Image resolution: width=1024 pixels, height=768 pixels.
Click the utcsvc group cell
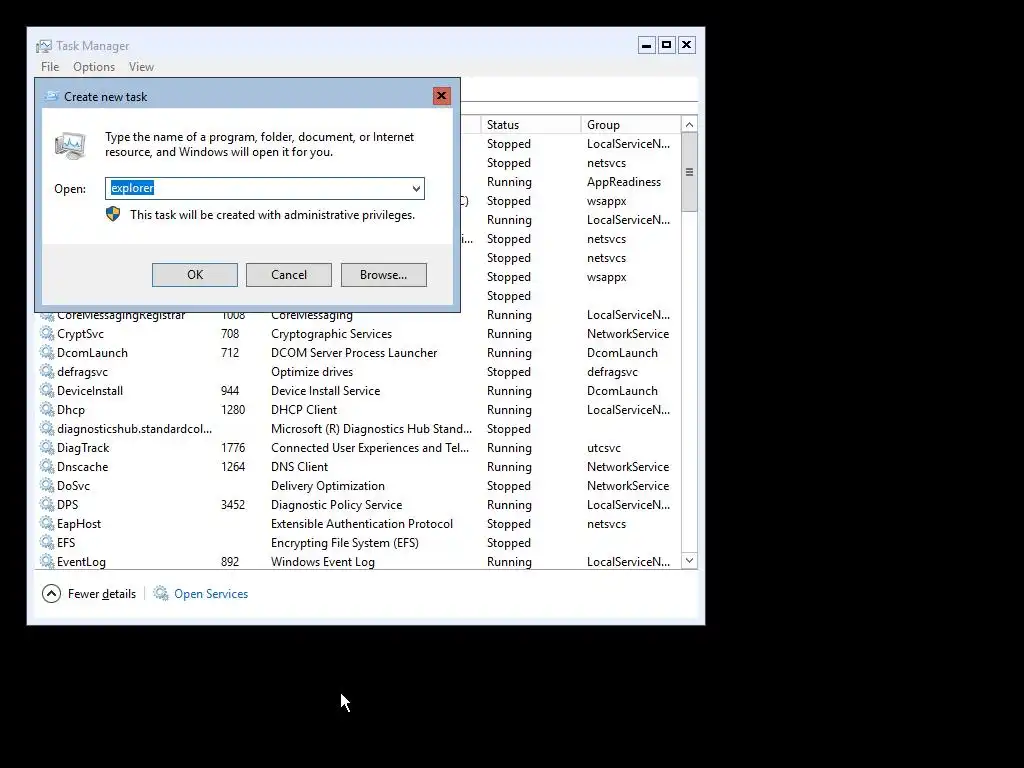coord(603,447)
